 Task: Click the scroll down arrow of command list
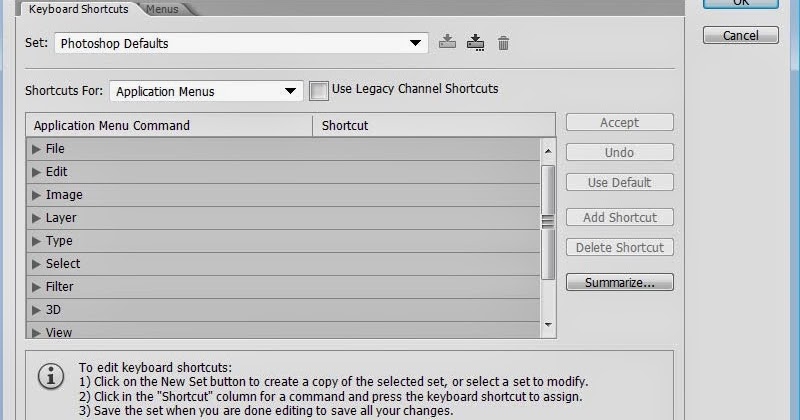(548, 325)
